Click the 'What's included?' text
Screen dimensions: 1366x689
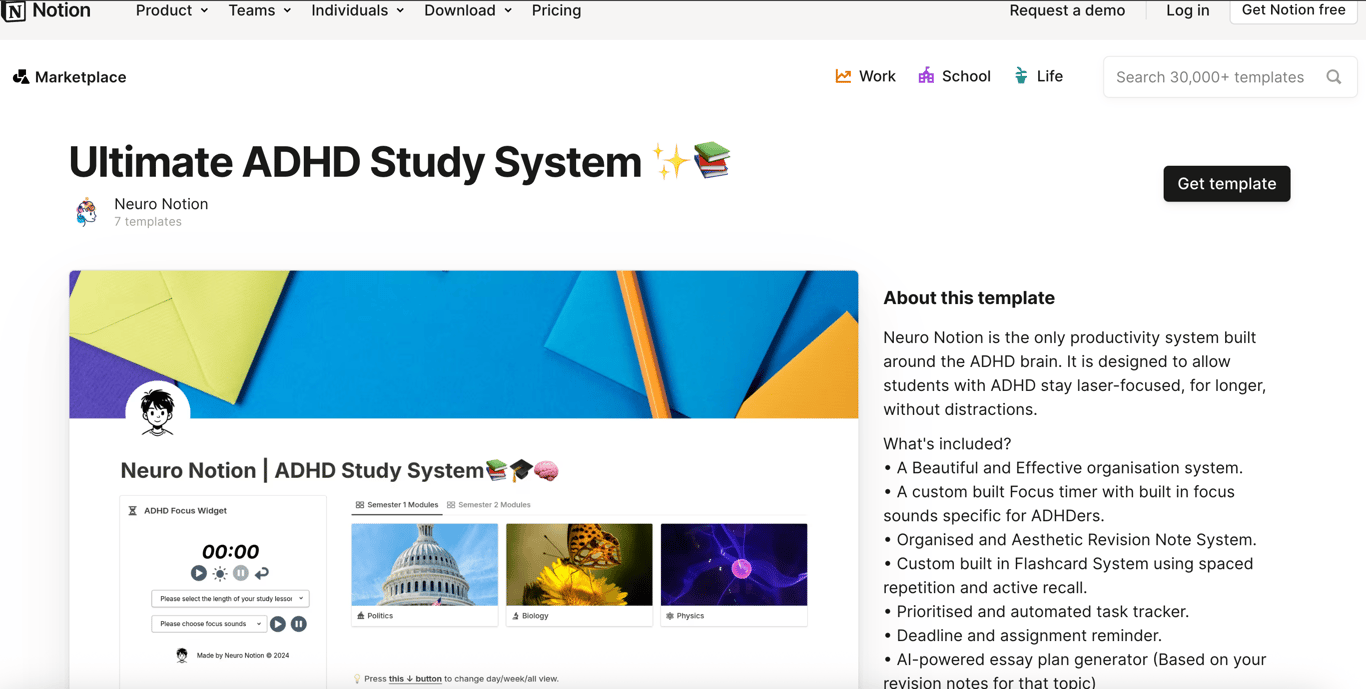(x=947, y=444)
